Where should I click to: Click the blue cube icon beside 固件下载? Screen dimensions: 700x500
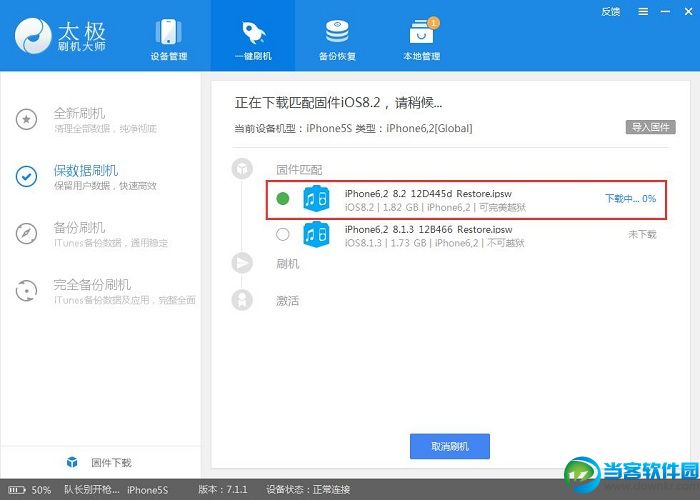click(72, 462)
